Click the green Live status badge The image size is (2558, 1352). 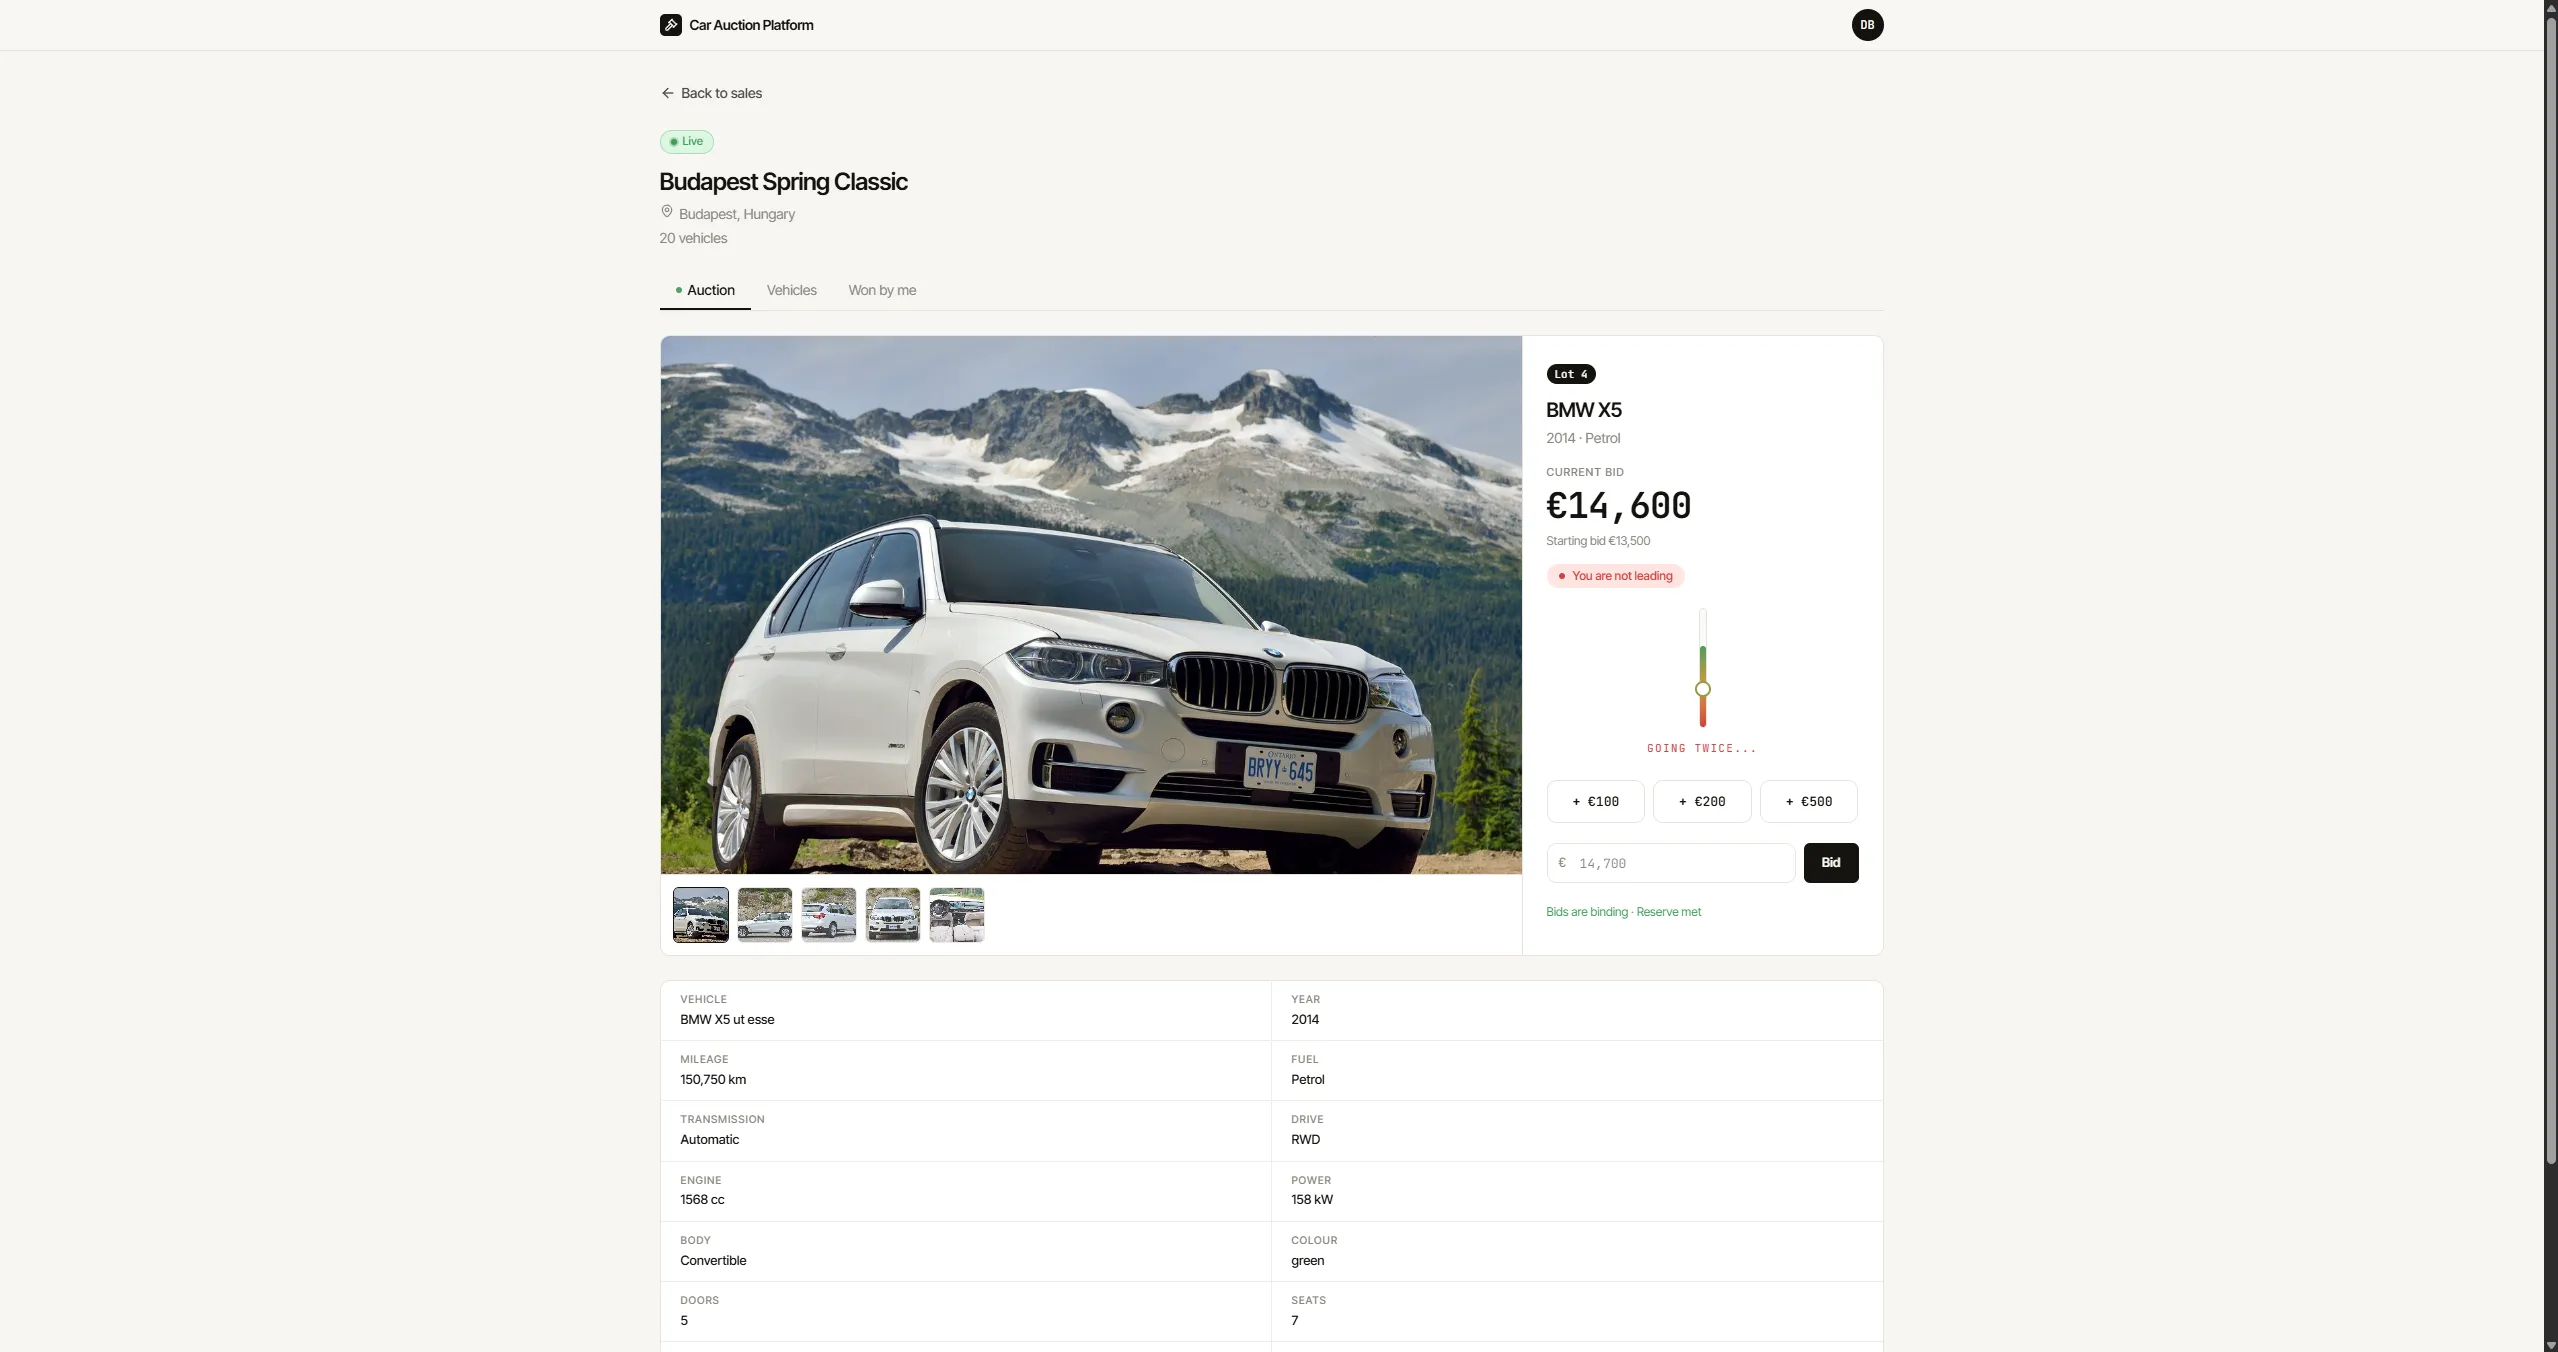686,142
